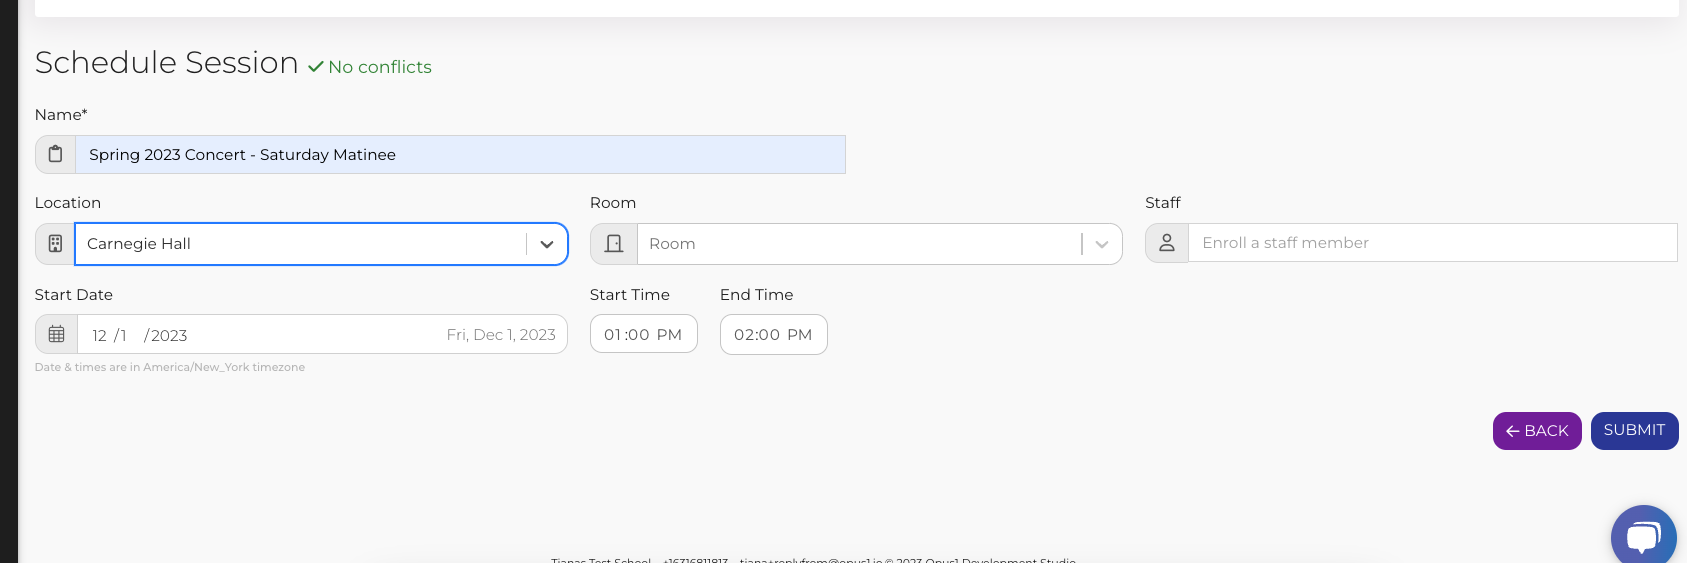
Task: Select the End Time hour value
Action: click(x=744, y=335)
